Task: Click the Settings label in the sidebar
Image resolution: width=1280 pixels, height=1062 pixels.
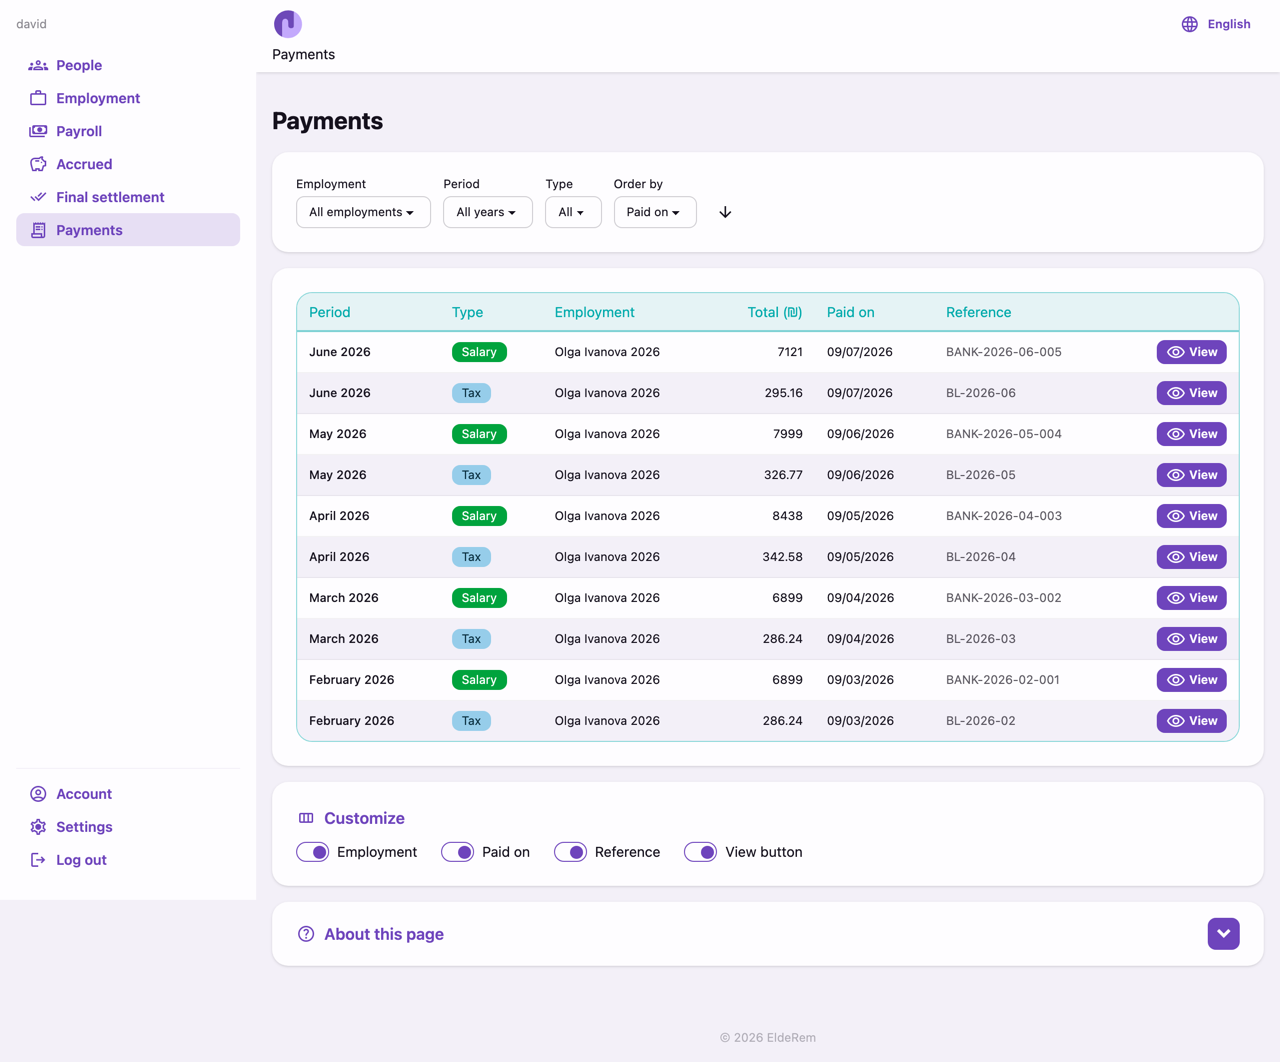Action: coord(84,827)
